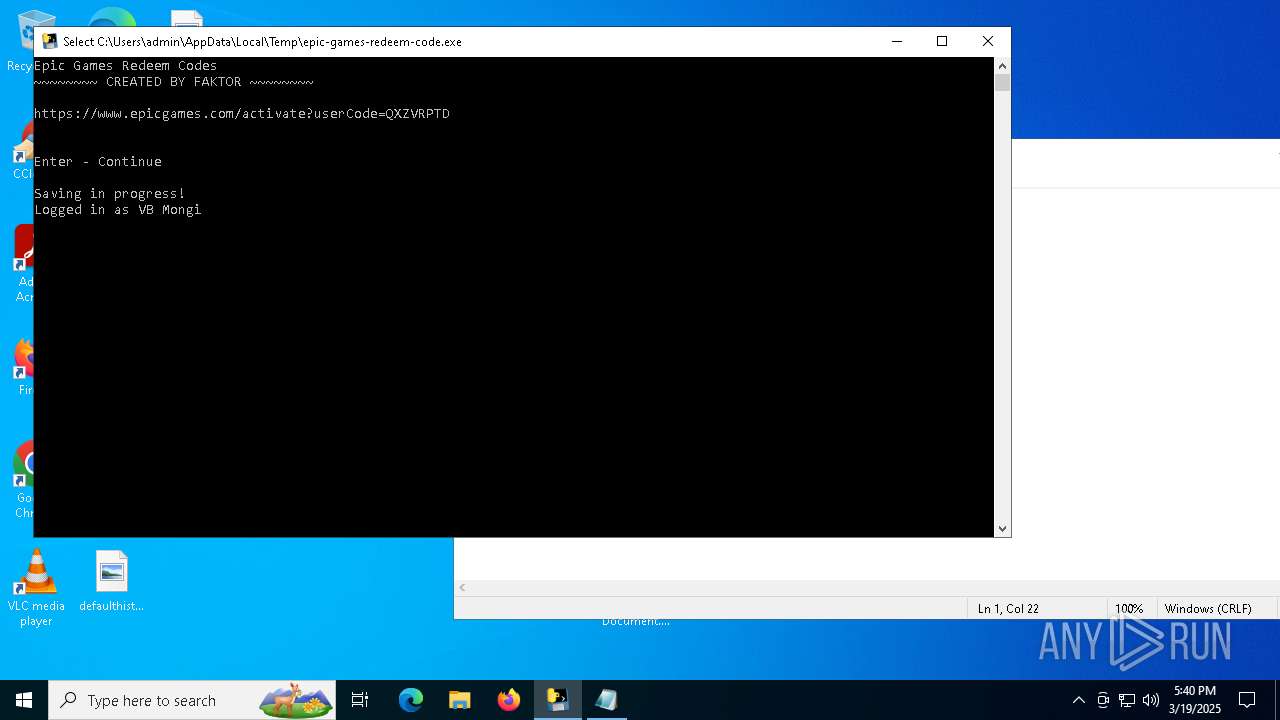This screenshot has height=720, width=1280.
Task: Click the 'Saving in progress!' line
Action: point(110,193)
